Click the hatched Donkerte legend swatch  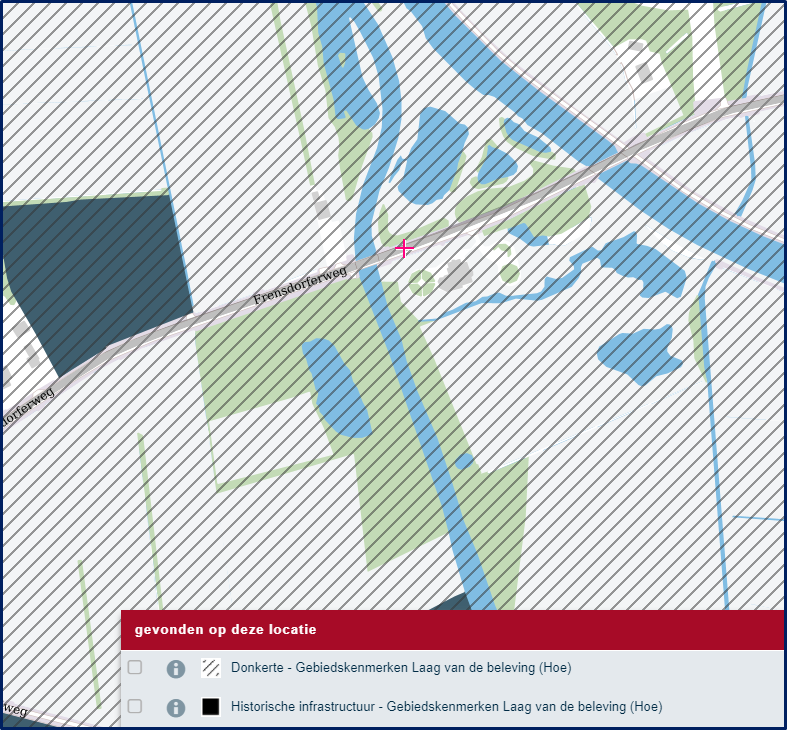click(211, 668)
